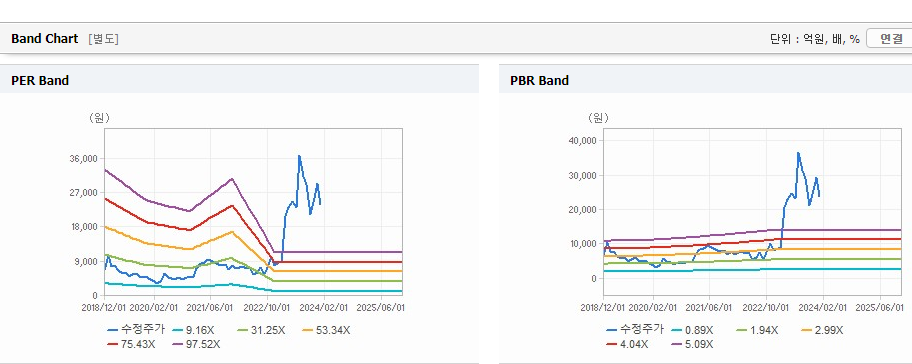The image size is (912, 364).
Task: Click the 27,000 y-axis label in PER chart
Action: coord(84,193)
